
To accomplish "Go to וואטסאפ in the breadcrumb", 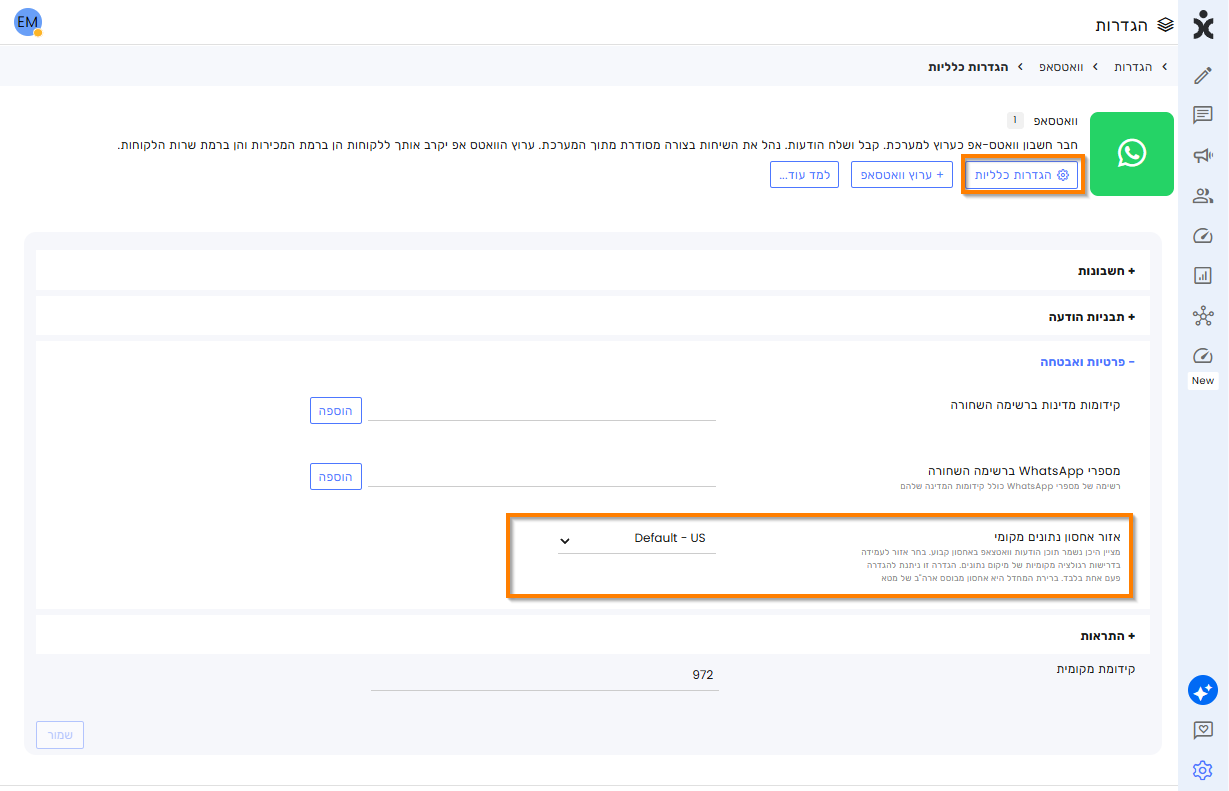I will (x=1063, y=66).
